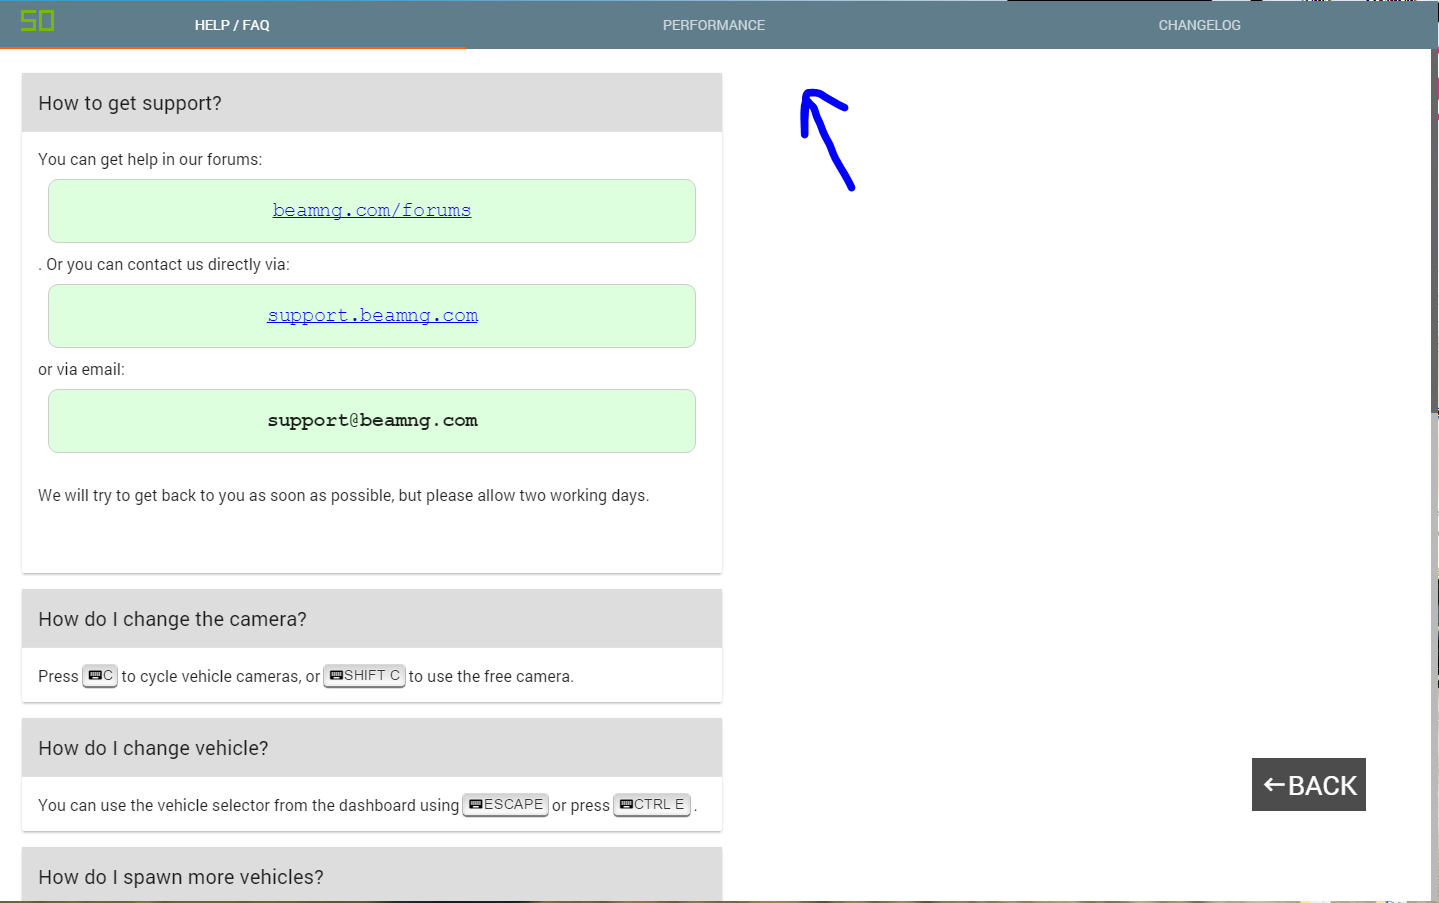Switch to the CHANGELOG tab
This screenshot has width=1439, height=903.
tap(1199, 25)
